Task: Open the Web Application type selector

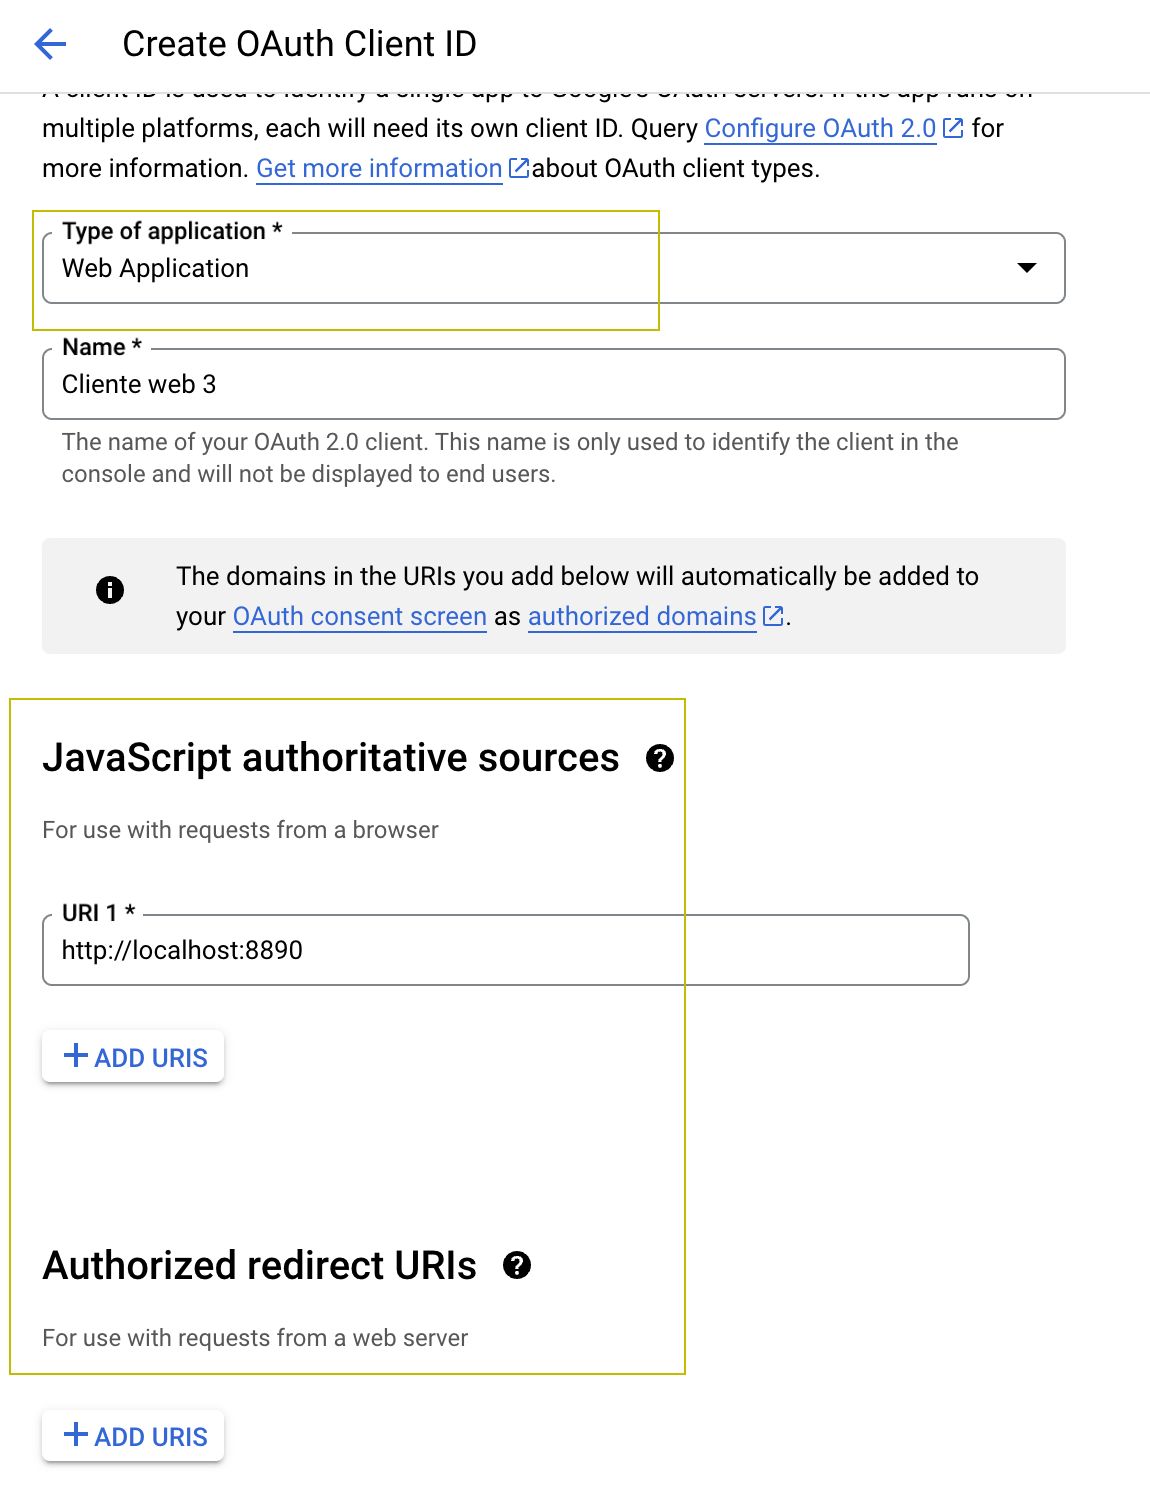Action: coord(554,268)
